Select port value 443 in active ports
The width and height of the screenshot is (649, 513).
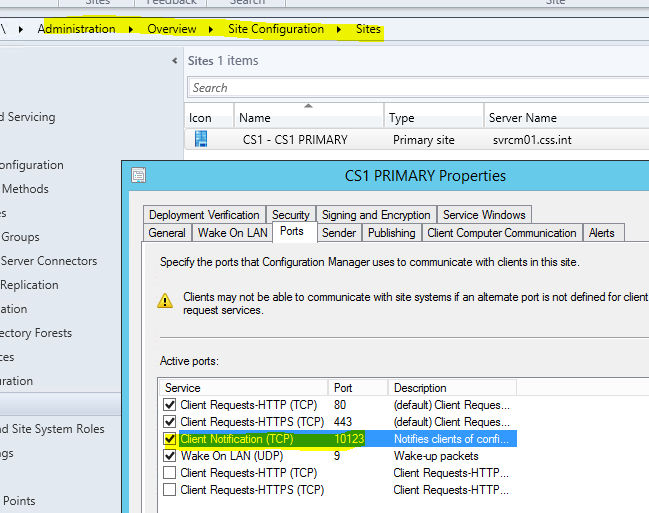pyautogui.click(x=343, y=421)
